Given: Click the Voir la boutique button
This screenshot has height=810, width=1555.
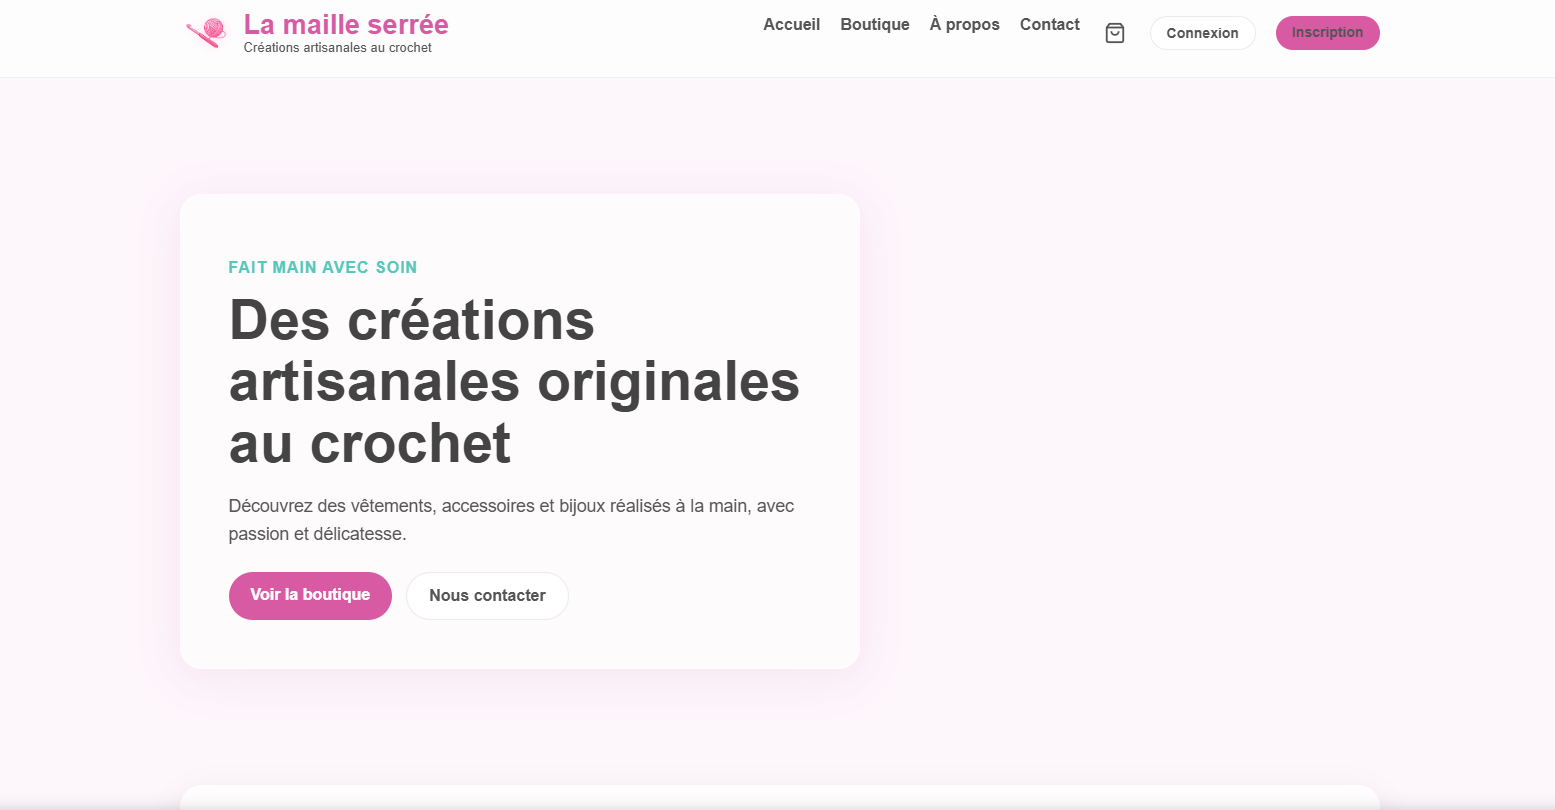Looking at the screenshot, I should (310, 595).
